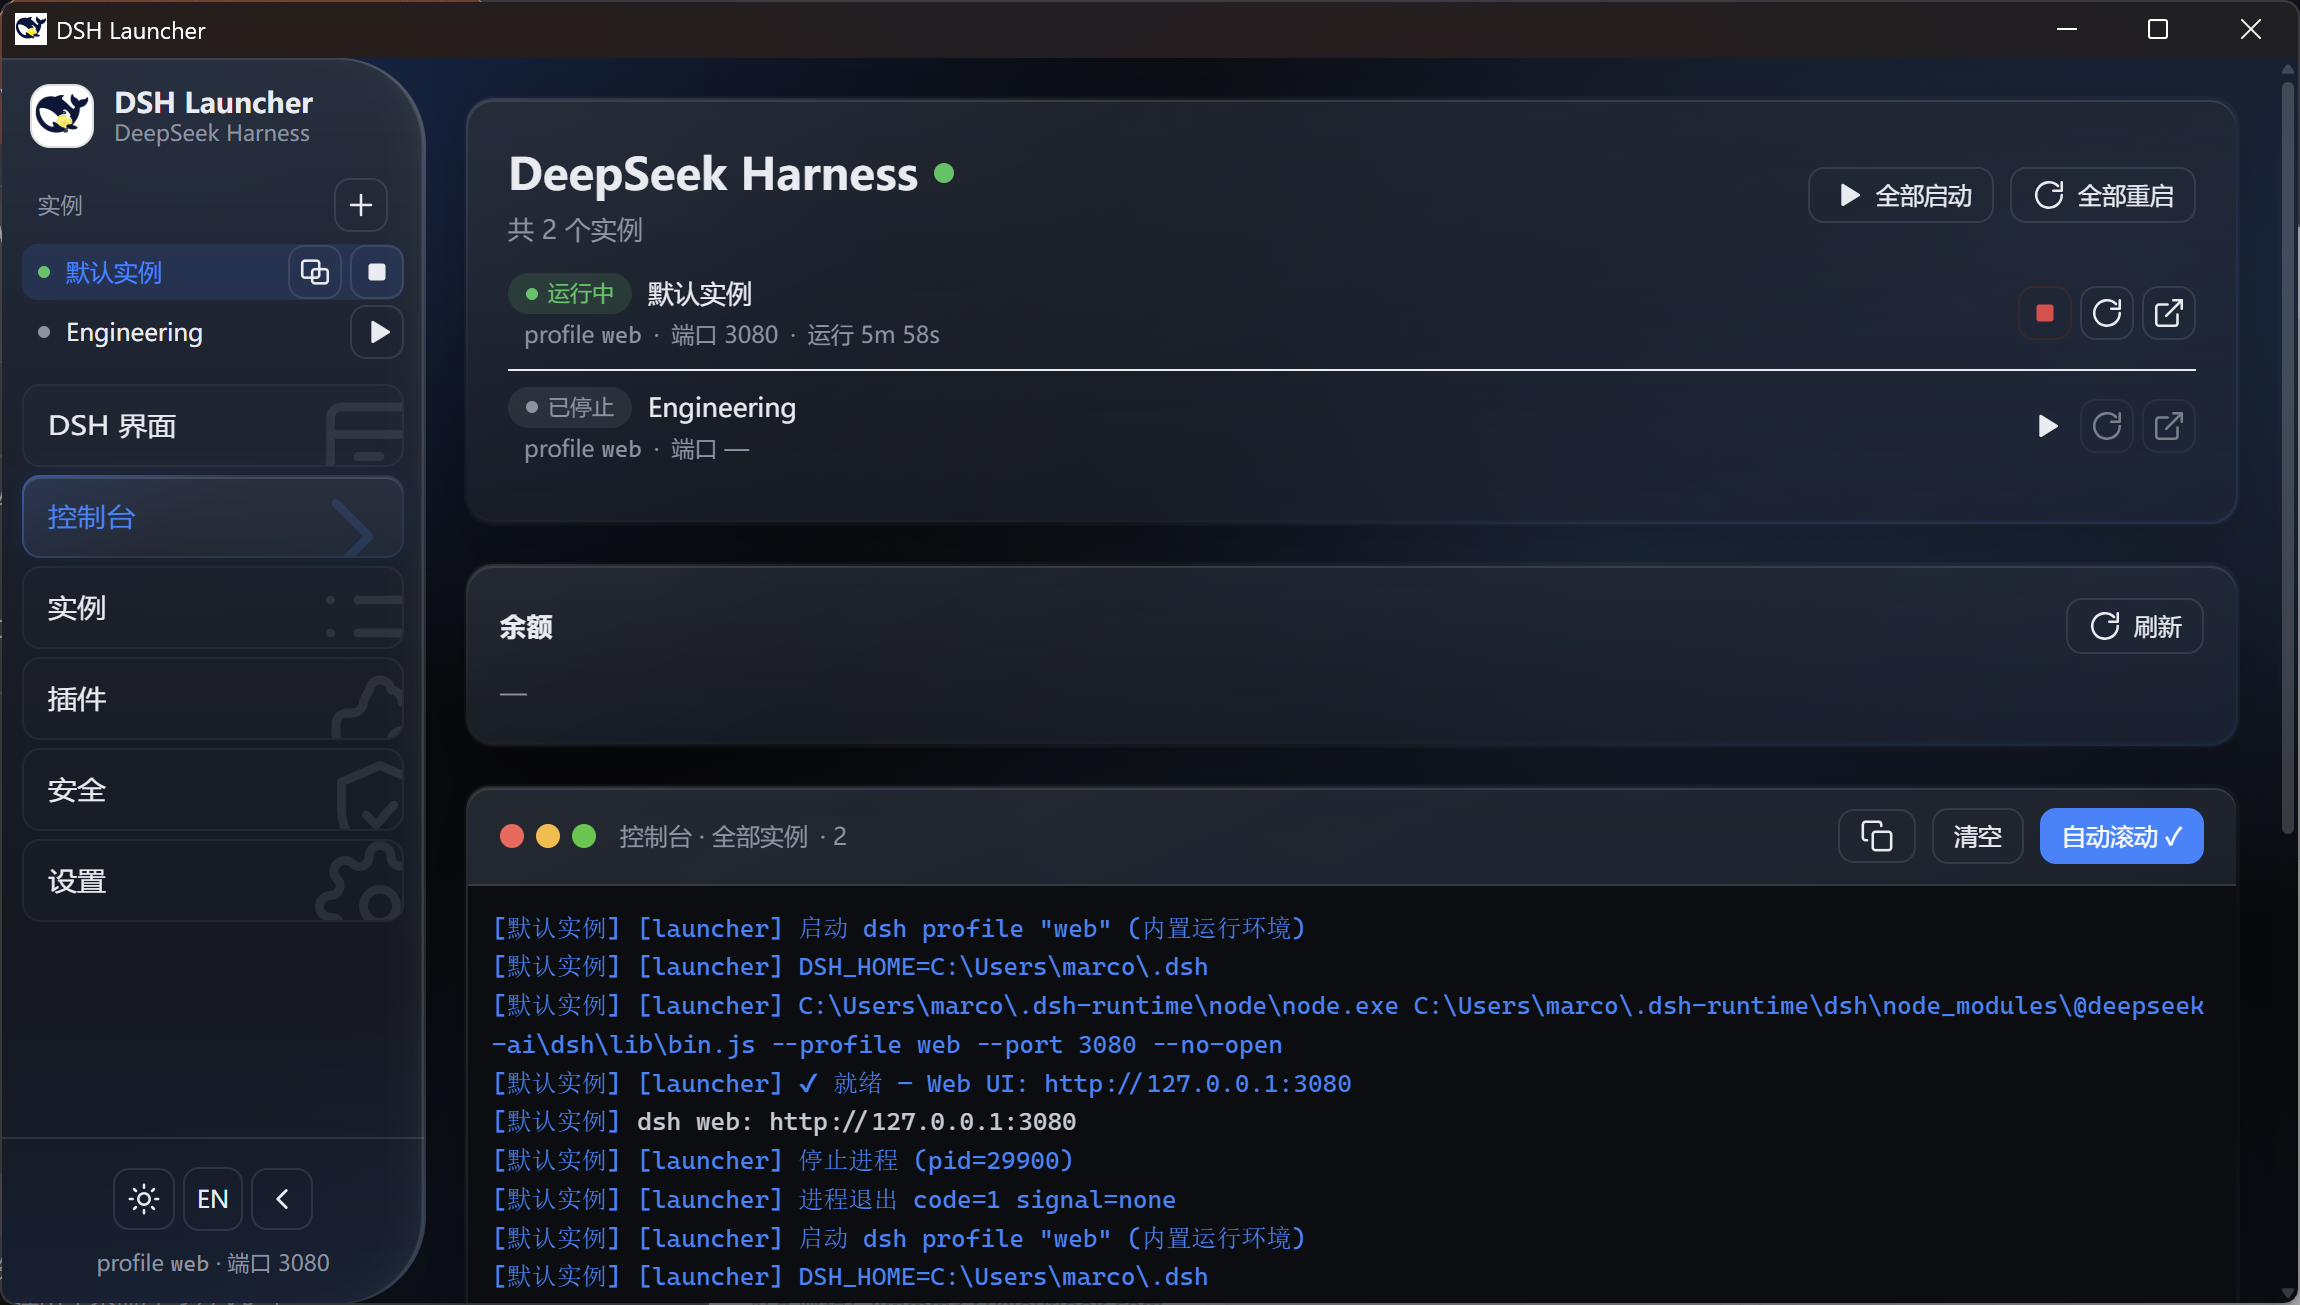
Task: Toggle 自动滚动 auto-scroll
Action: 2121,836
